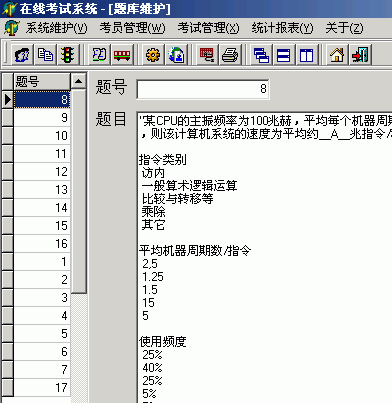Viewport: 392px width, 403px height.
Task: Click the orange gear settings toolbar icon
Action: (x=153, y=54)
